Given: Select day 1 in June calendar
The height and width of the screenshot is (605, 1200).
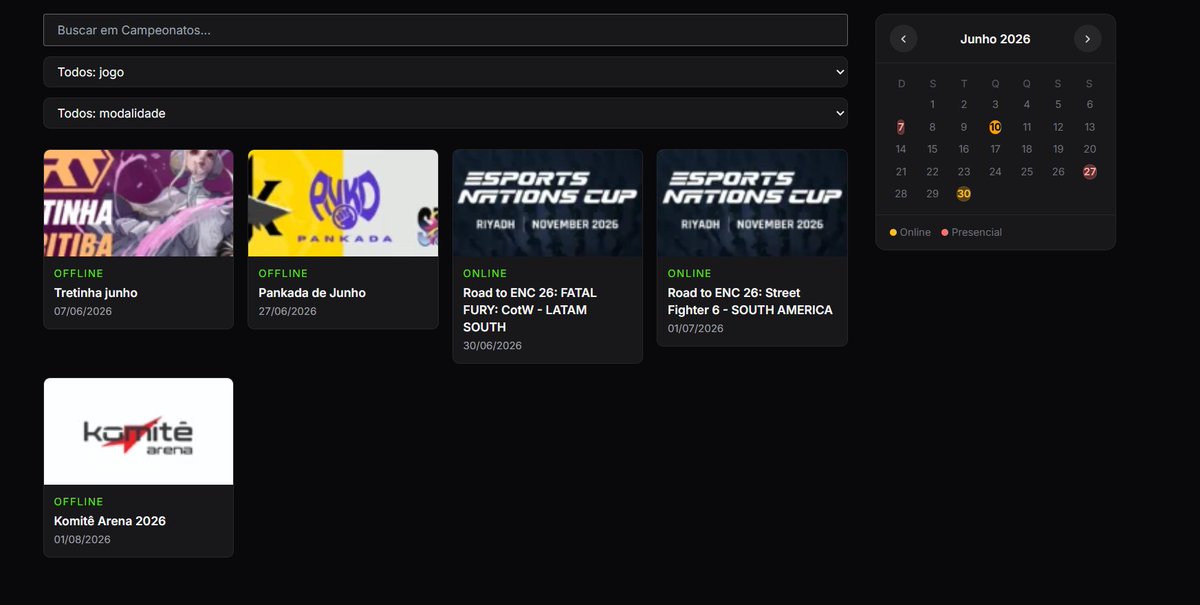Looking at the screenshot, I should 932,104.
